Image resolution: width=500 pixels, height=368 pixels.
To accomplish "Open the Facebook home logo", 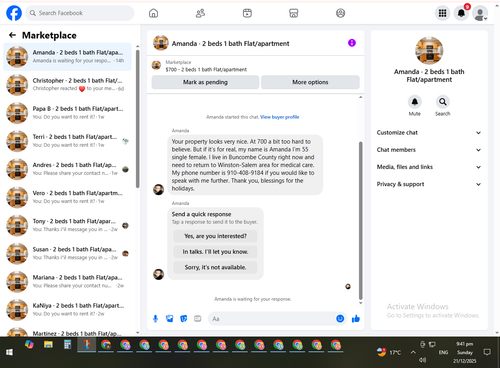I will click(14, 13).
